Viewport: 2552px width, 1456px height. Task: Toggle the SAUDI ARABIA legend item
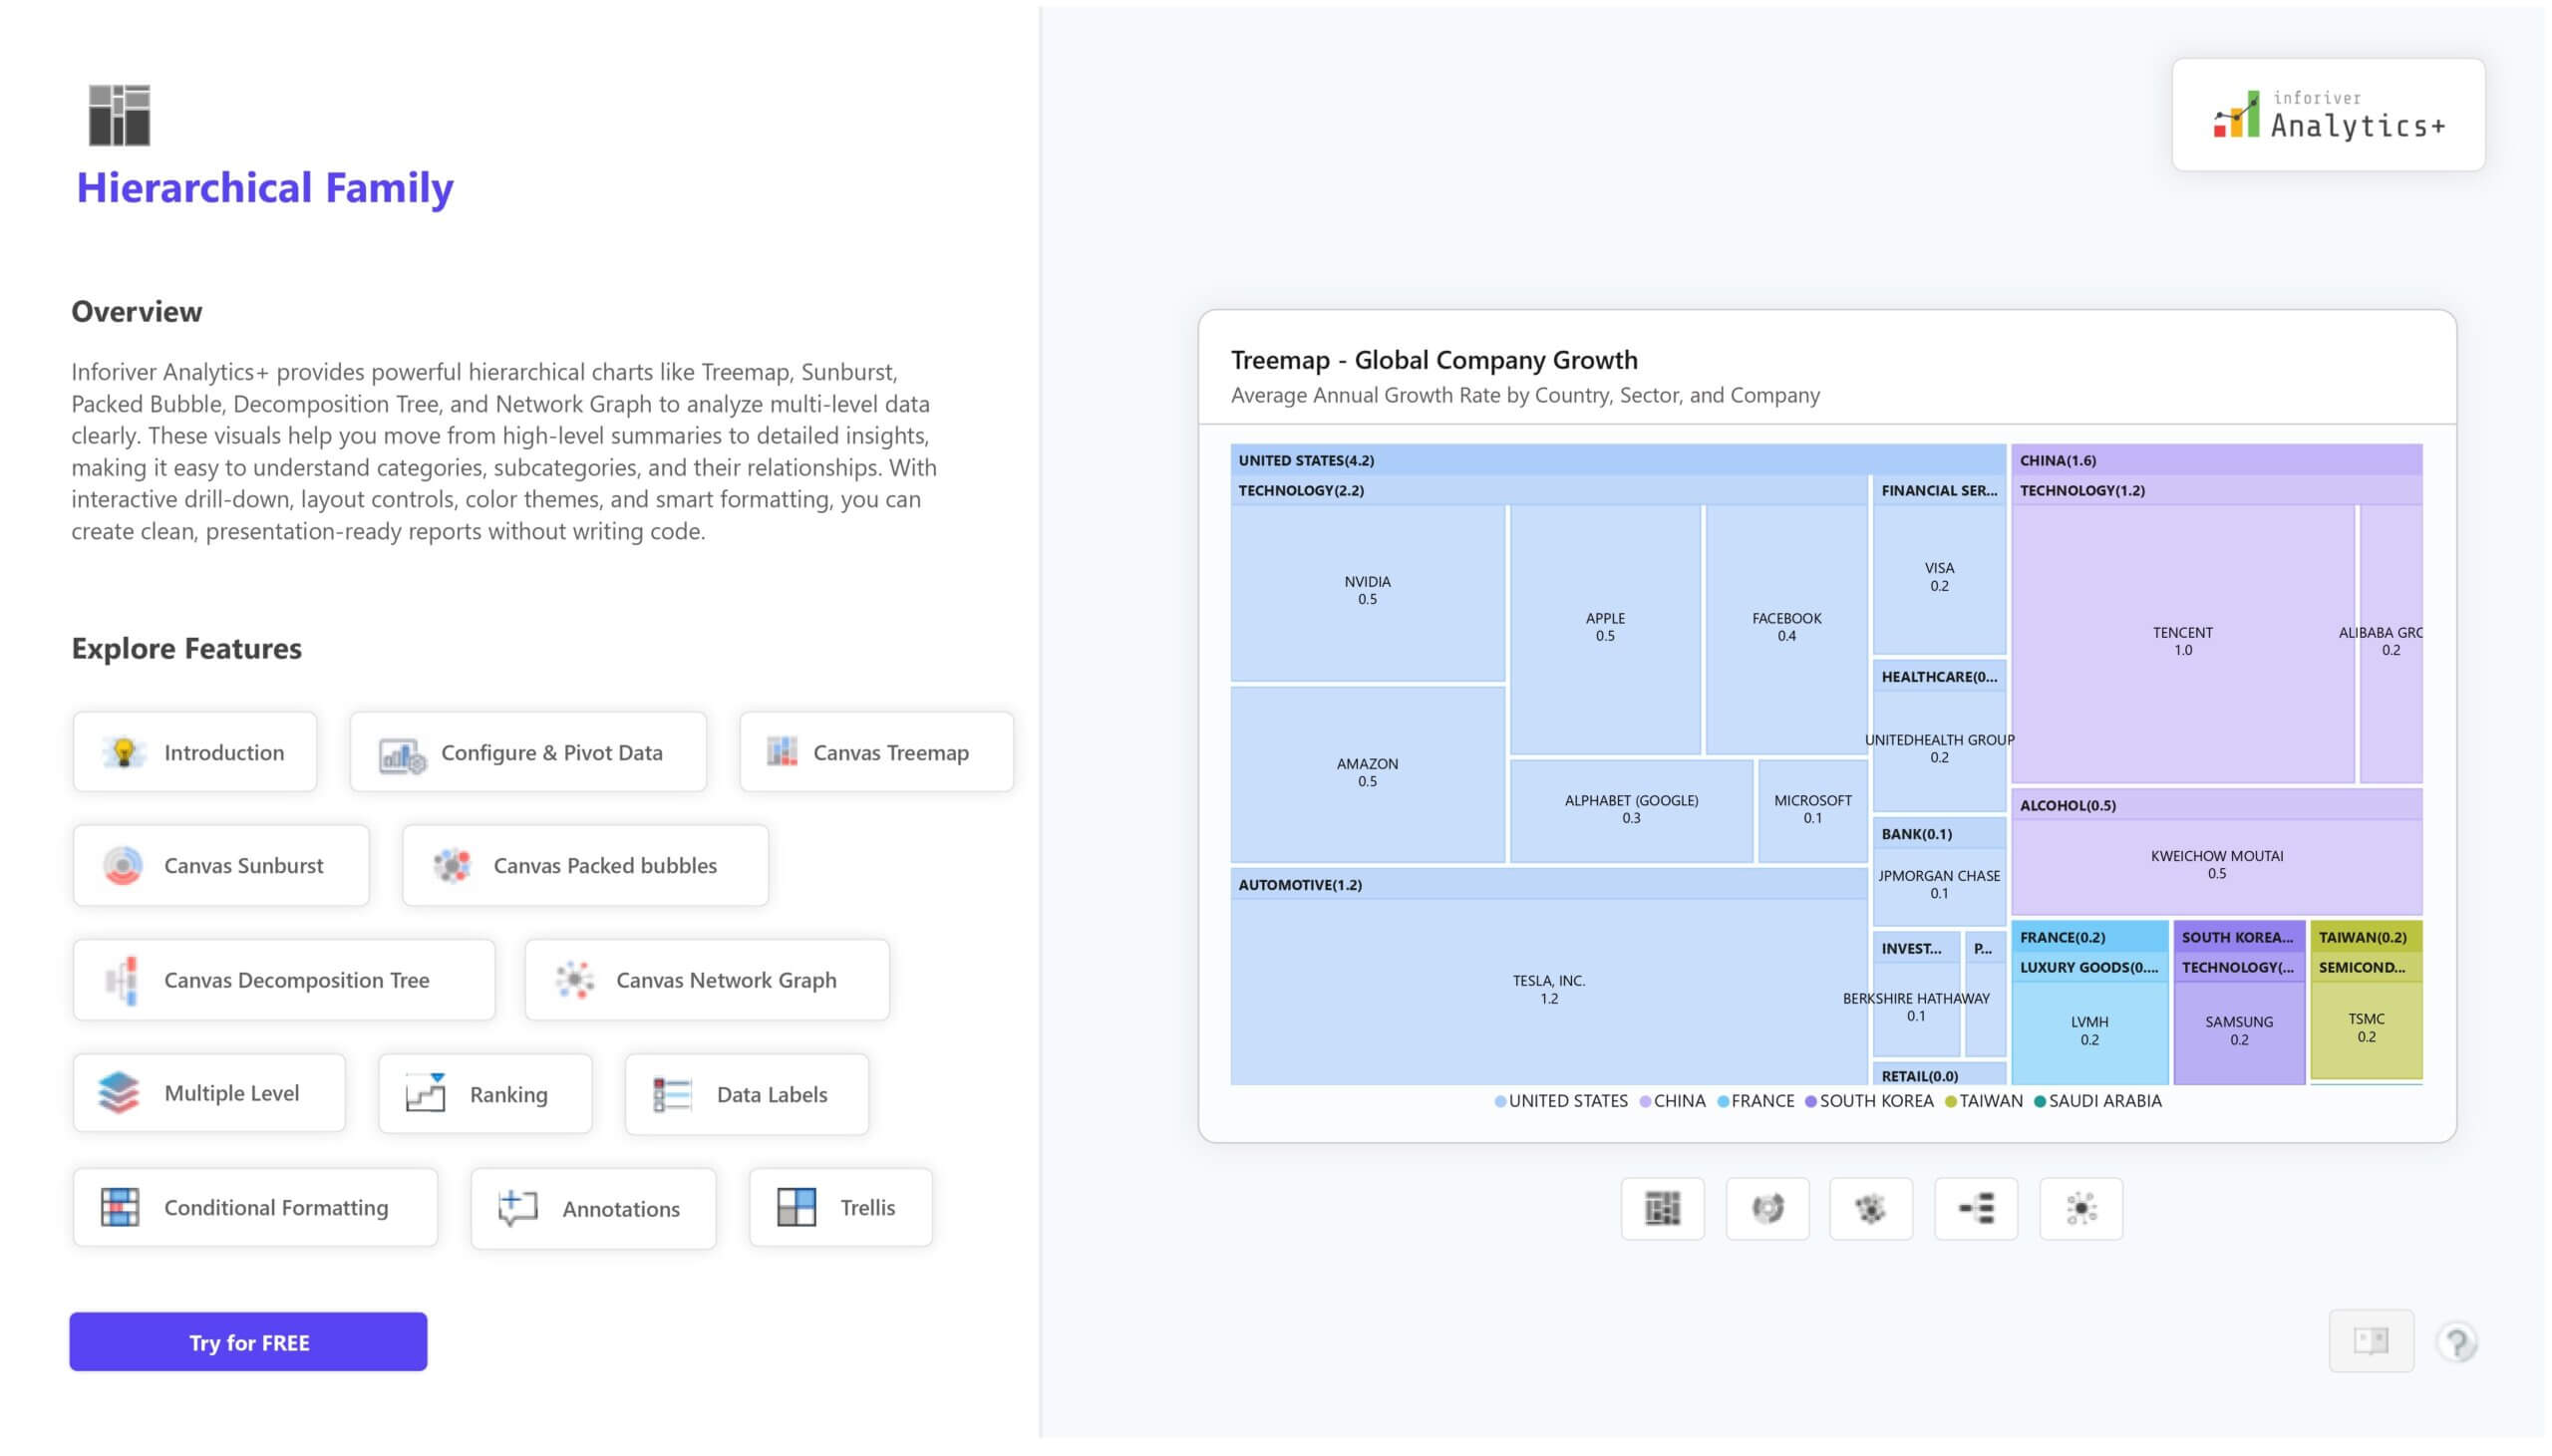click(x=2104, y=1101)
